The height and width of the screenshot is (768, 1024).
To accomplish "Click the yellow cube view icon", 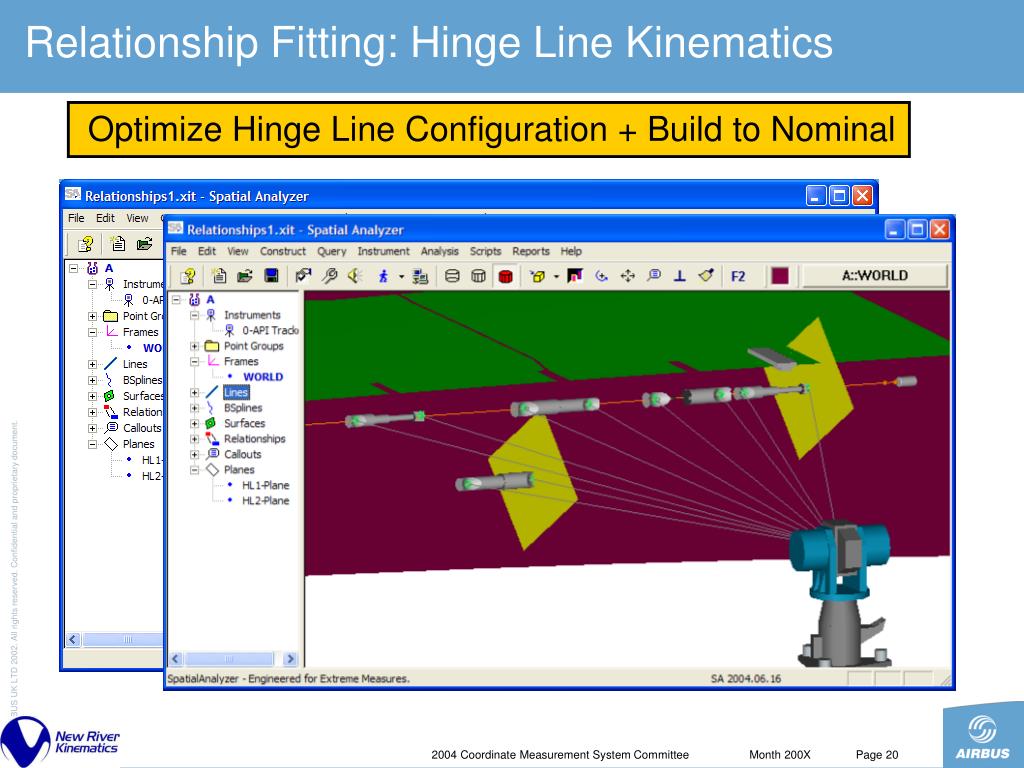I will (537, 276).
